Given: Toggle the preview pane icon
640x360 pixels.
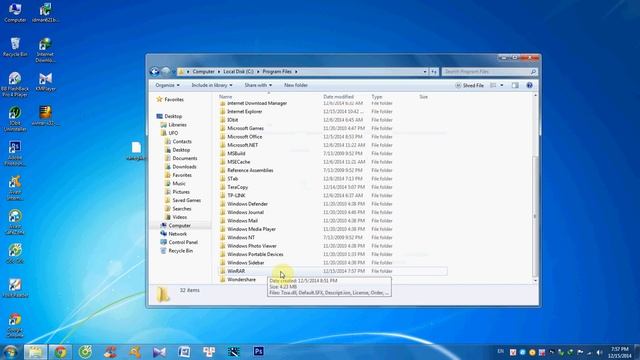Looking at the screenshot, I should [515, 85].
